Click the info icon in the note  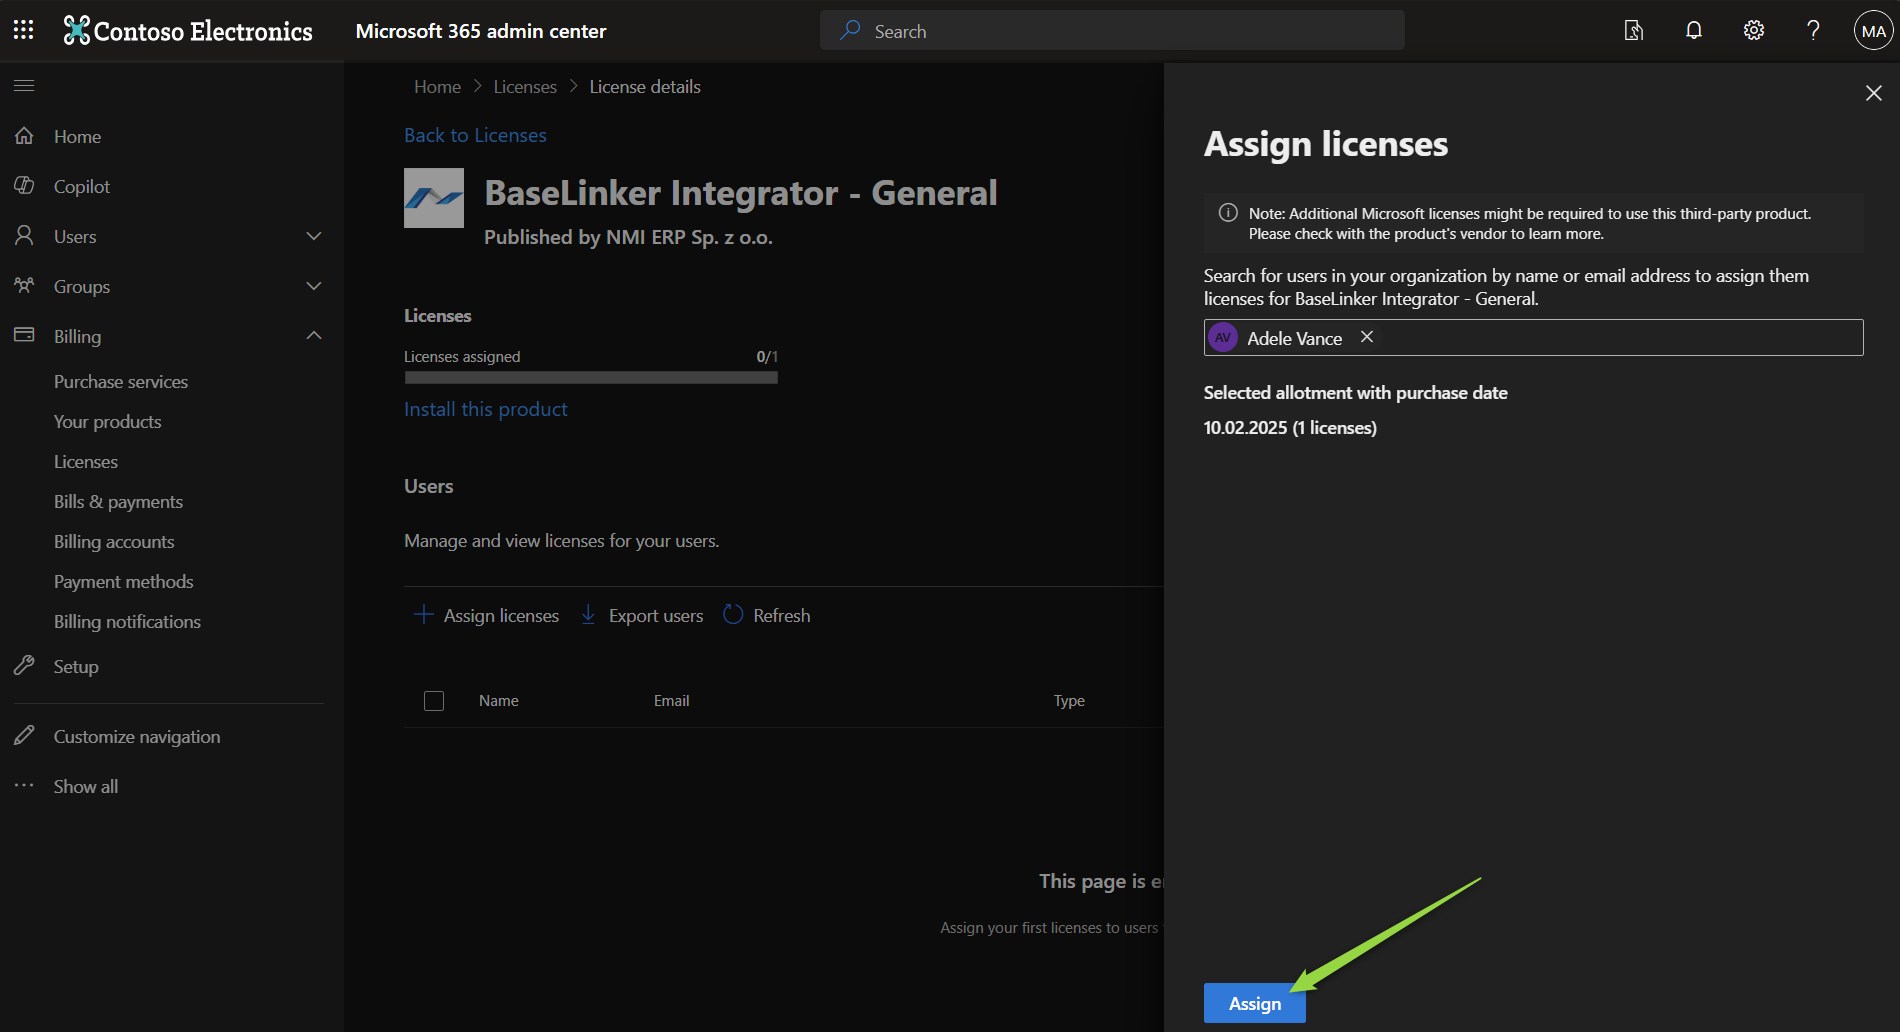[x=1228, y=213]
